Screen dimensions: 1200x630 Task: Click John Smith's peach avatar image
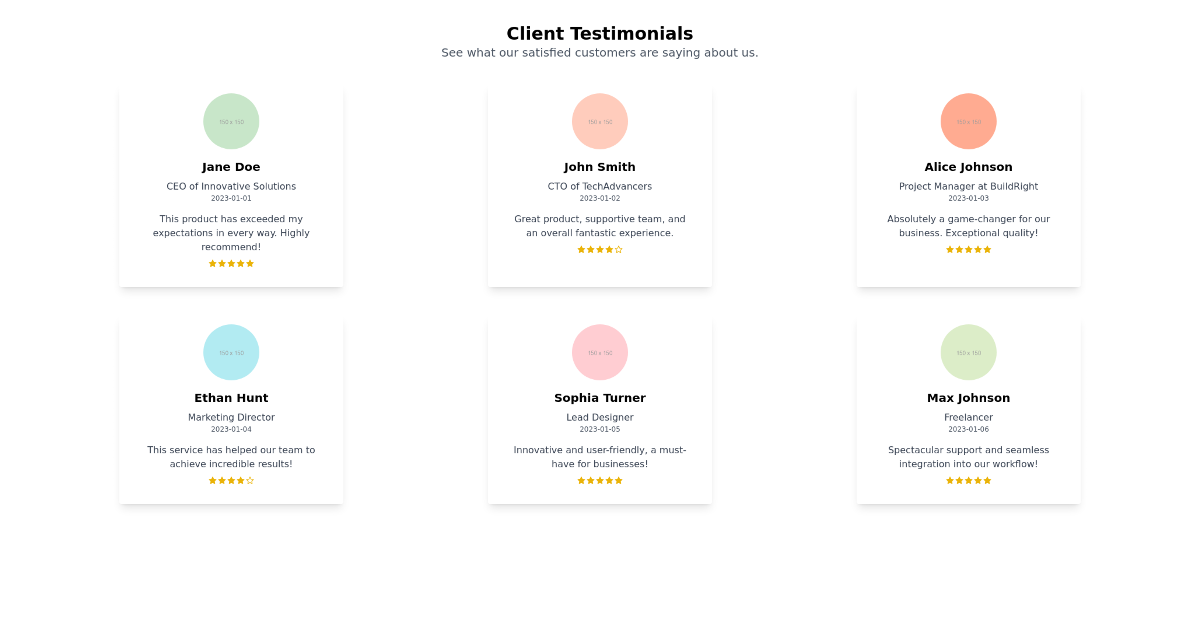click(x=600, y=121)
